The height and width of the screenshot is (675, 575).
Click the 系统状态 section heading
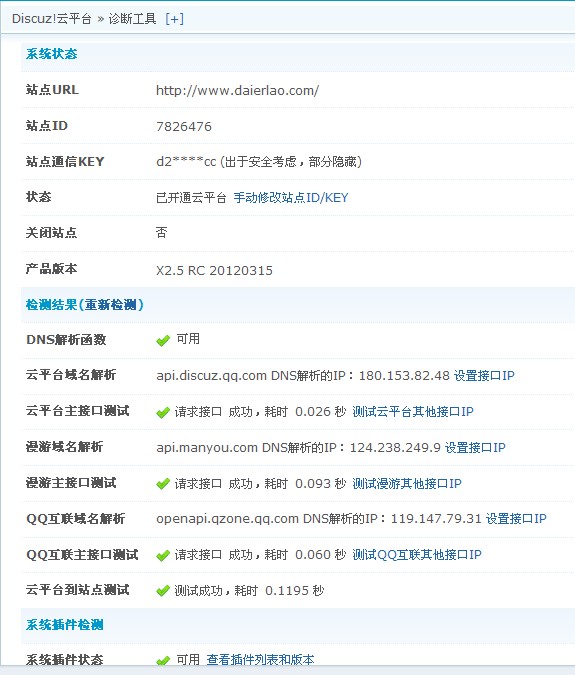[x=52, y=54]
